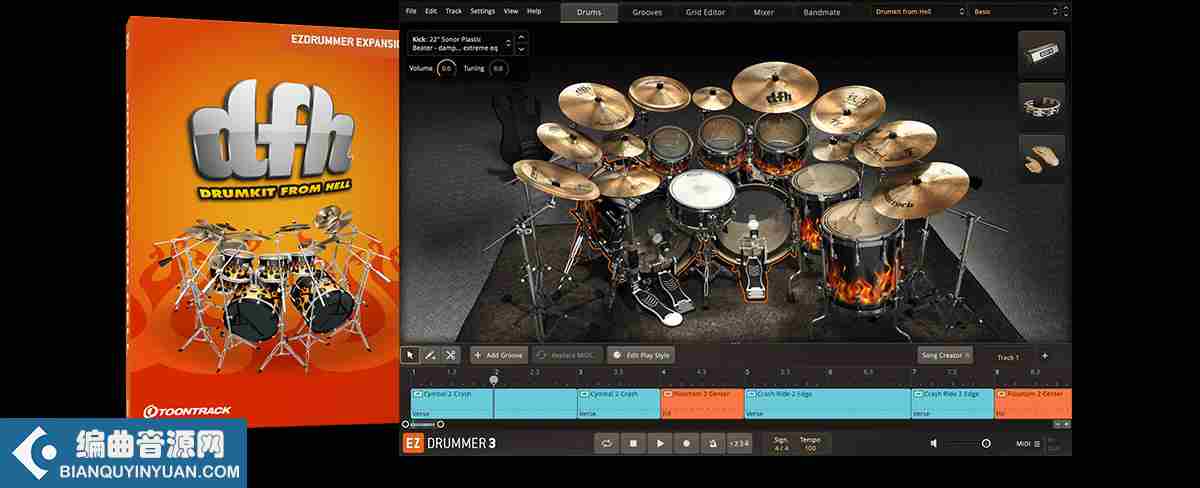Select the Track 1 tab
This screenshot has height=488, width=1200.
click(1008, 357)
